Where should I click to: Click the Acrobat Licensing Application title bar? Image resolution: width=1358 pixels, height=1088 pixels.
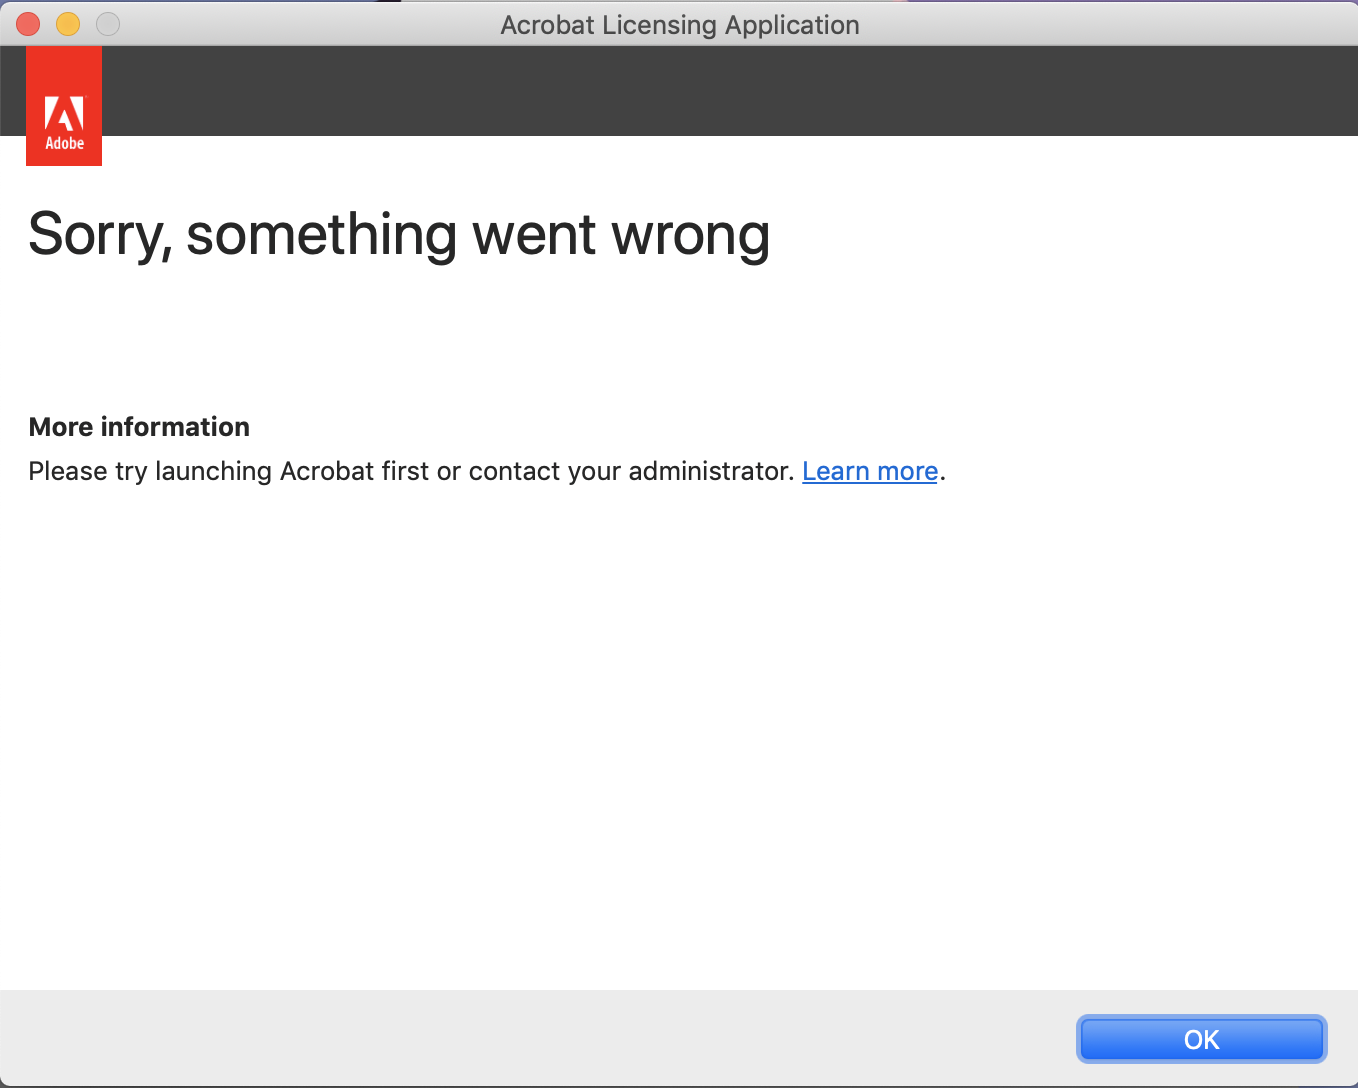(680, 24)
